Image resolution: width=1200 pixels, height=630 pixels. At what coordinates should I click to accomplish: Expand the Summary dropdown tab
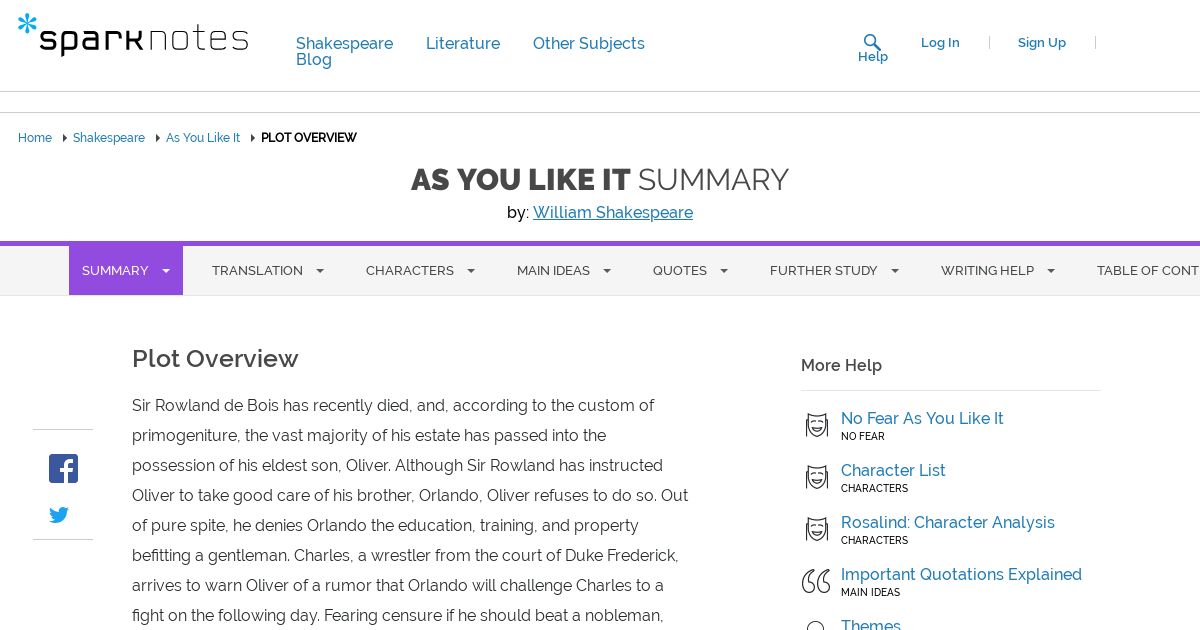point(126,271)
